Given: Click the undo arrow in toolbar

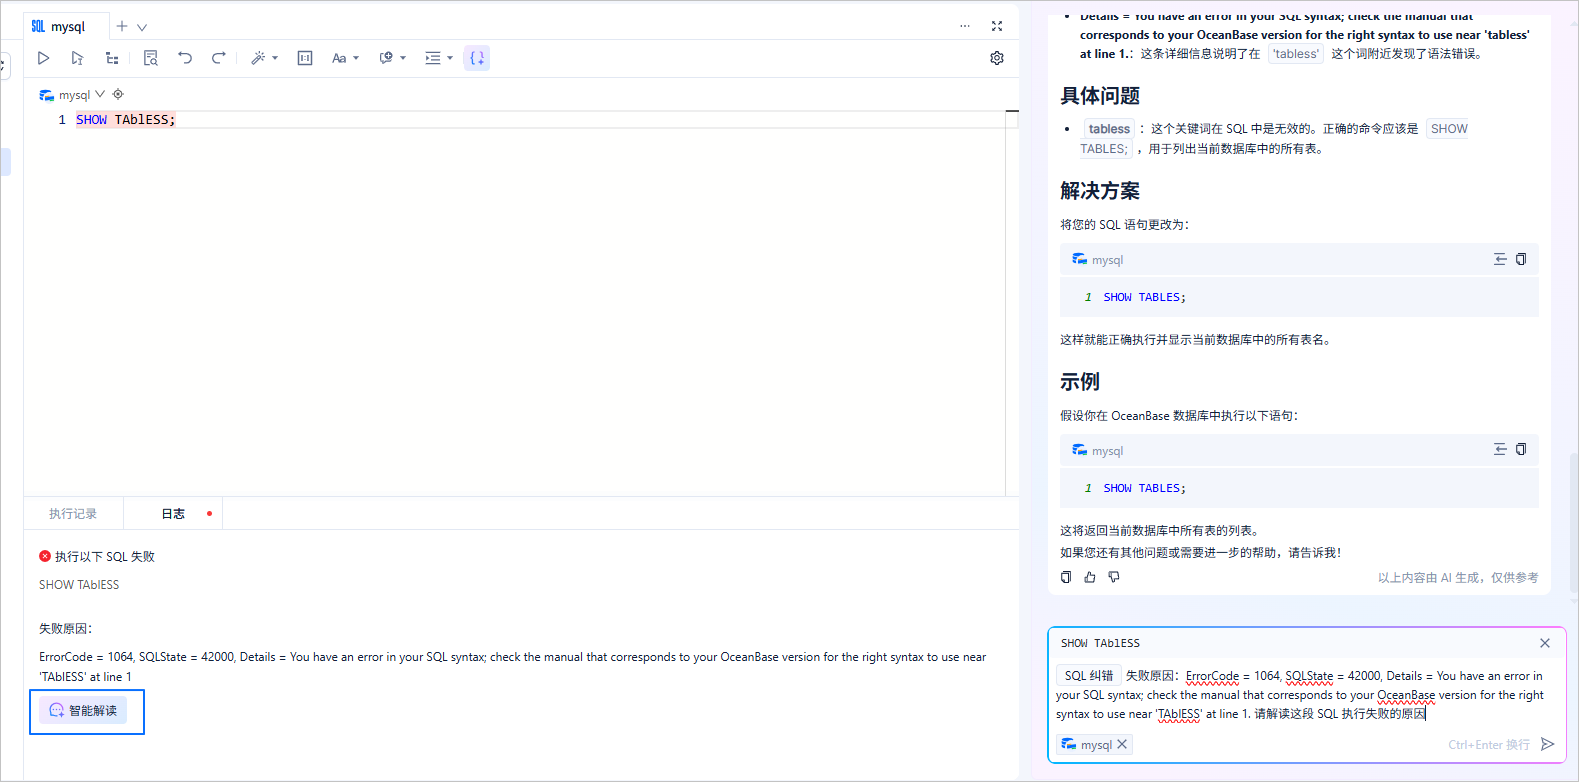Looking at the screenshot, I should point(185,58).
